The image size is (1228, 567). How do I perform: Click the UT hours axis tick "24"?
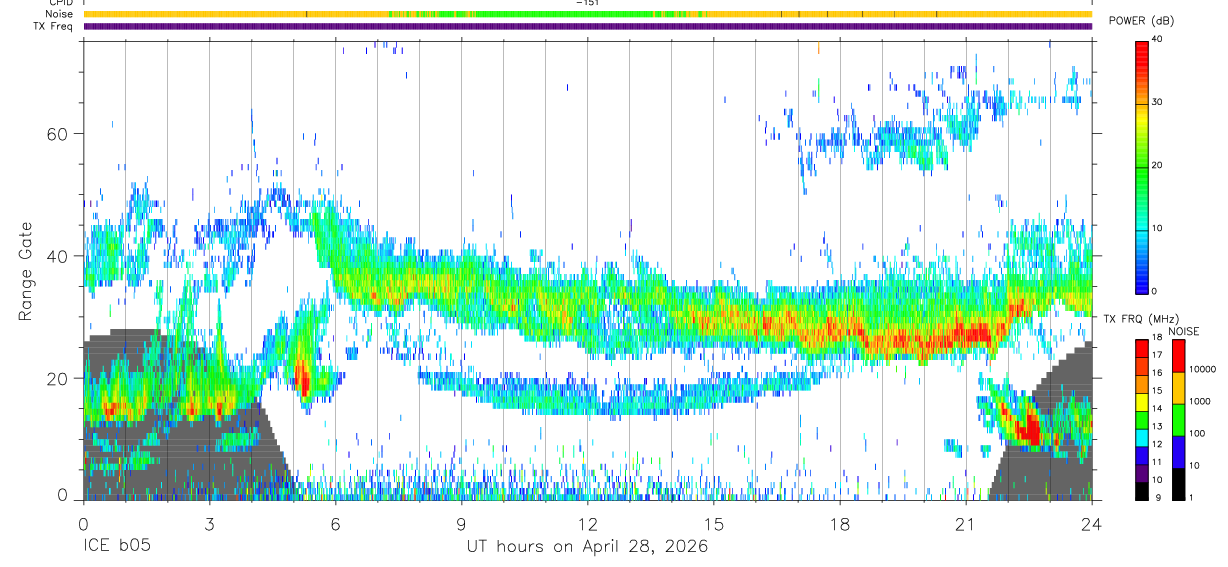tap(1091, 524)
